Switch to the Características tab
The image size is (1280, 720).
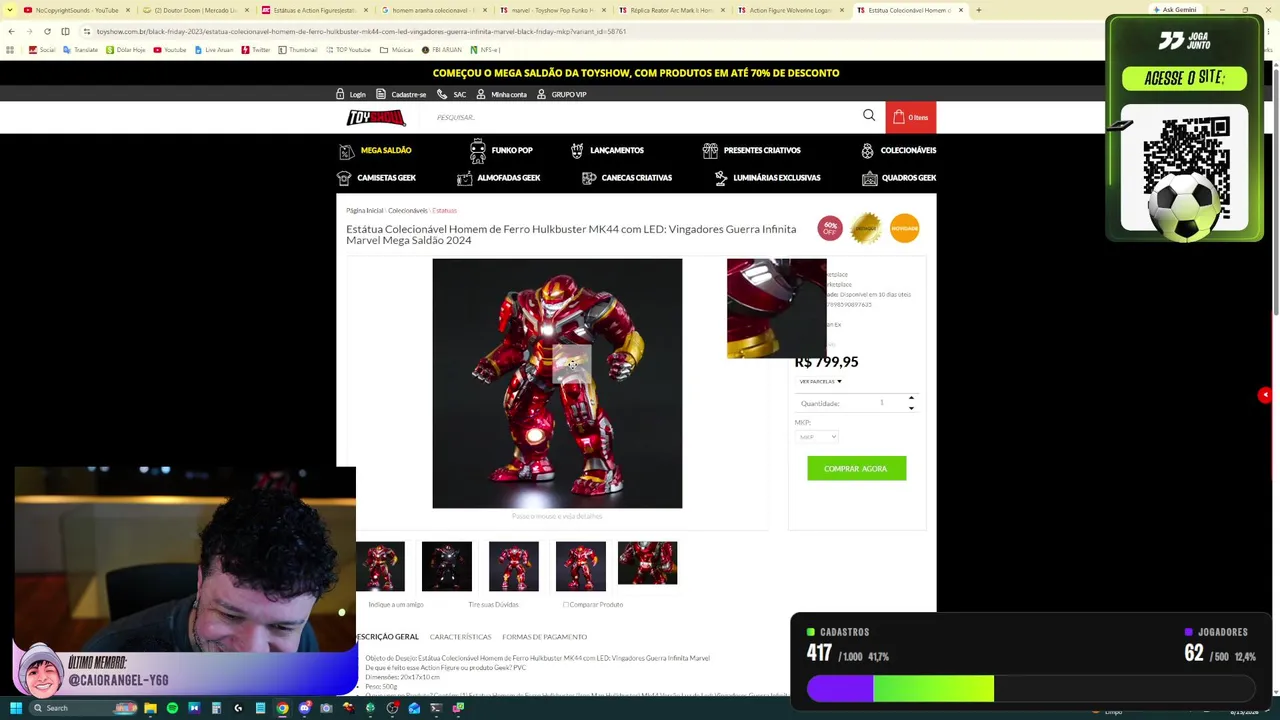460,637
